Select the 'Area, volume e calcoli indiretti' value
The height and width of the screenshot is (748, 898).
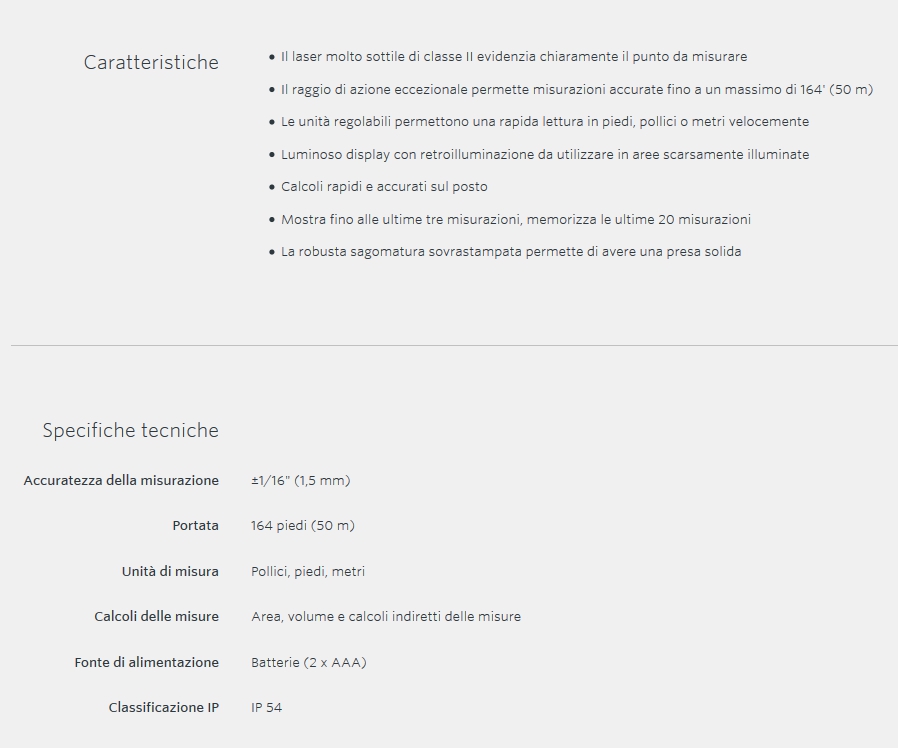385,617
